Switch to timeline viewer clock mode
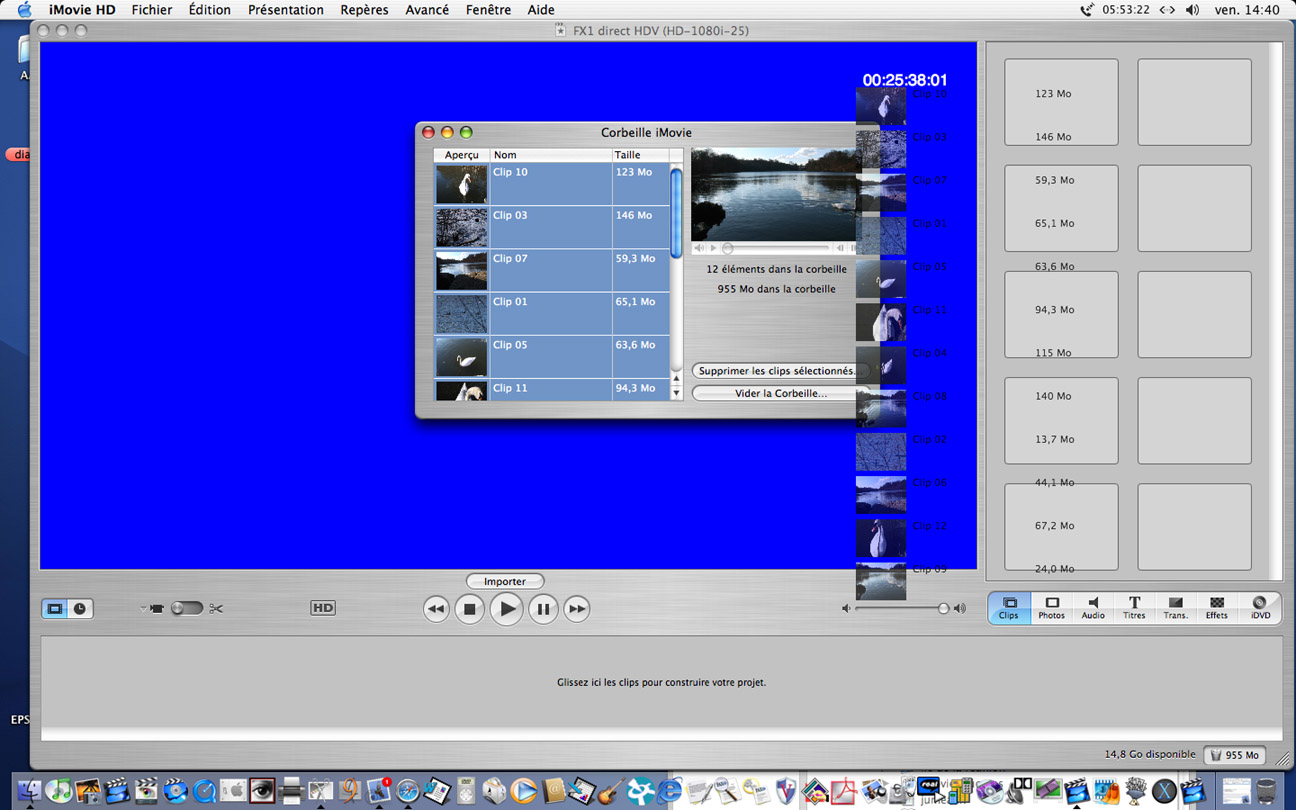Screen dimensions: 1296x810 point(80,608)
